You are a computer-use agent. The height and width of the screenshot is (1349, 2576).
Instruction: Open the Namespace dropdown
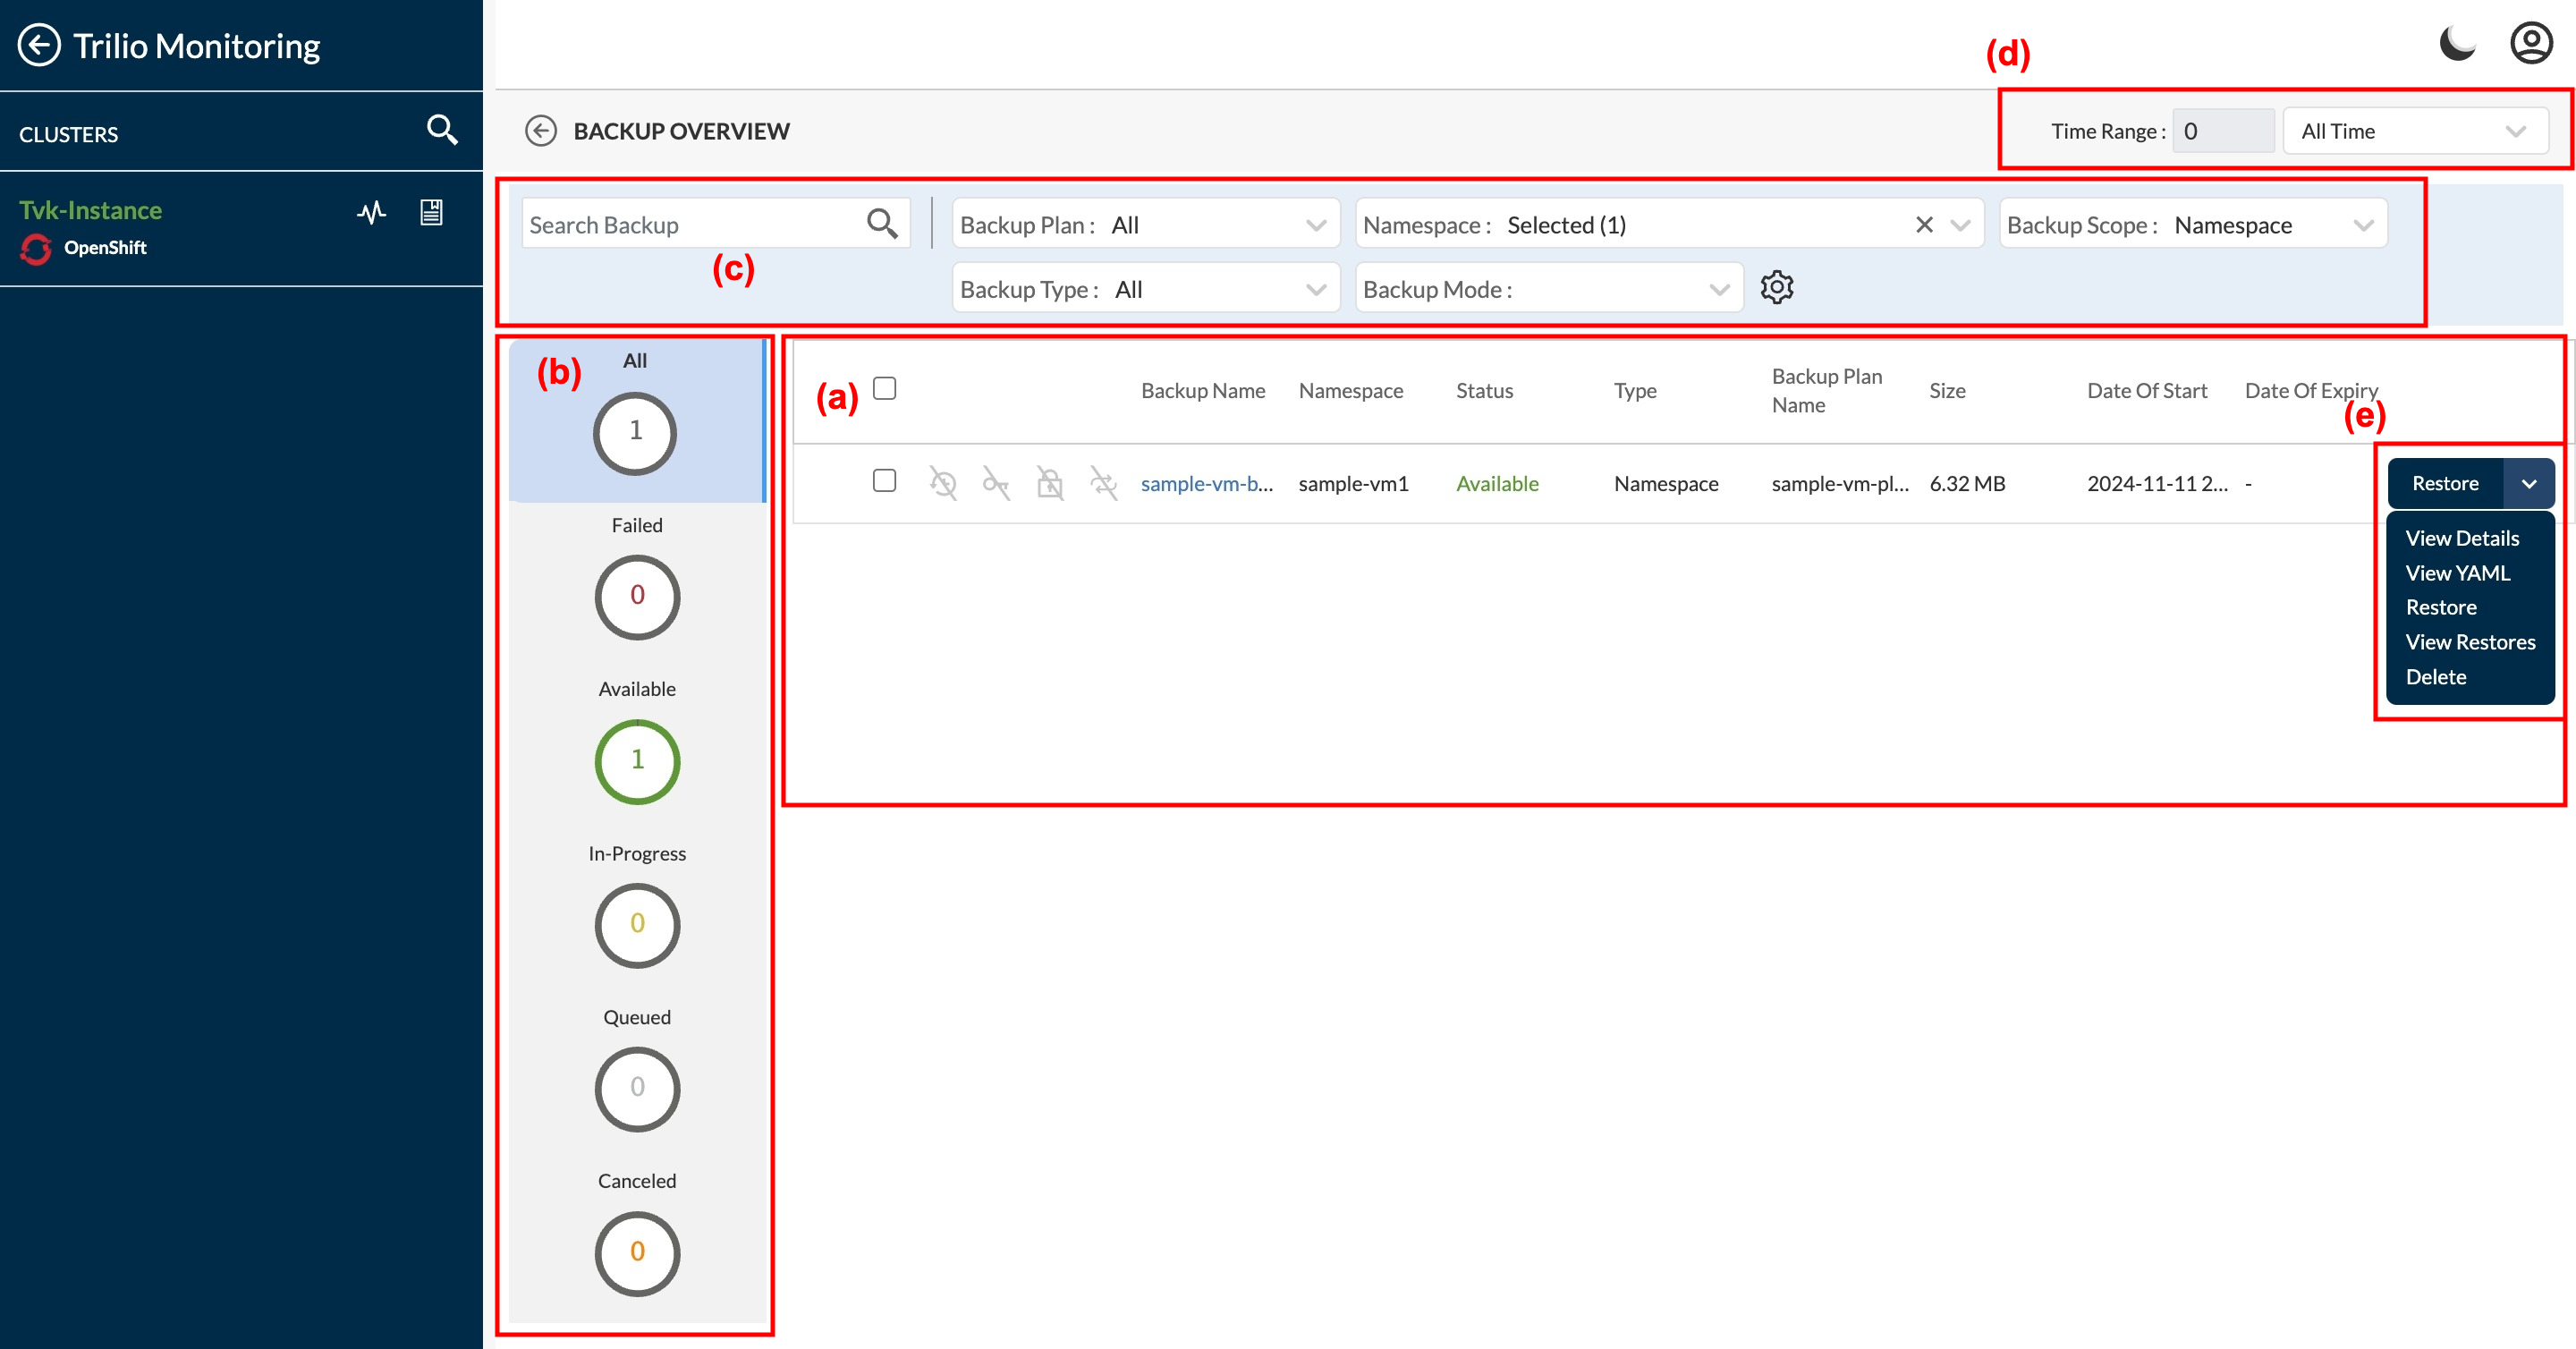click(x=1959, y=225)
